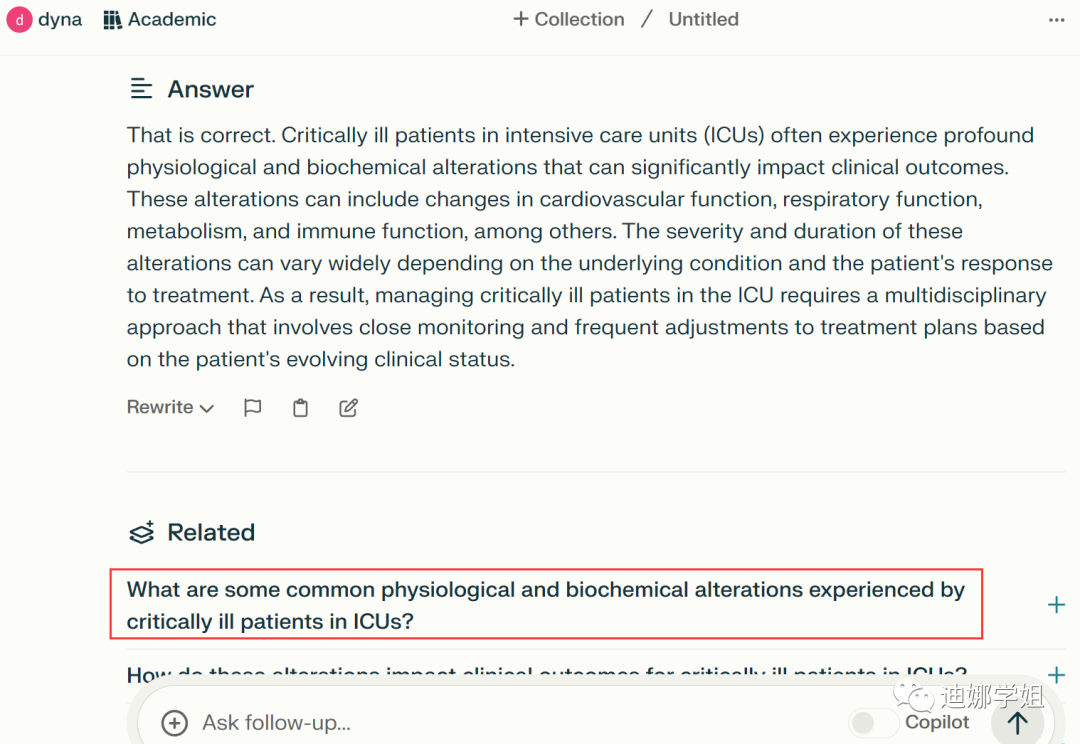The height and width of the screenshot is (744, 1080).
Task: Open the three-dot more options menu
Action: click(x=1056, y=20)
